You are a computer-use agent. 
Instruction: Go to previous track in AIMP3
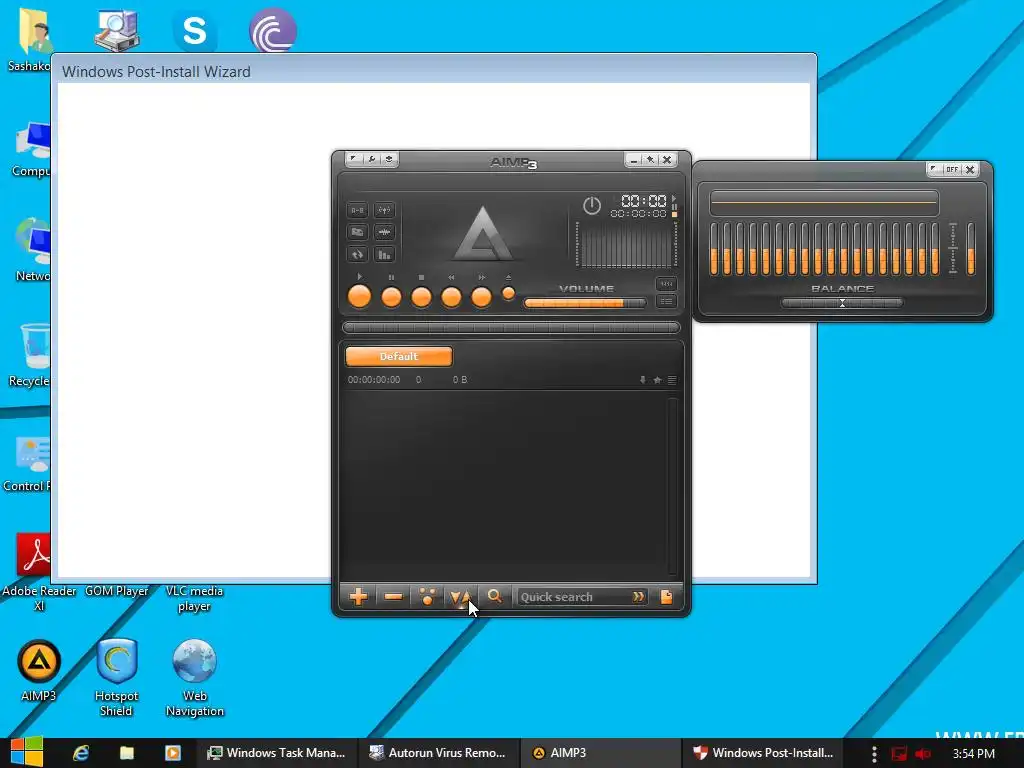click(x=451, y=297)
